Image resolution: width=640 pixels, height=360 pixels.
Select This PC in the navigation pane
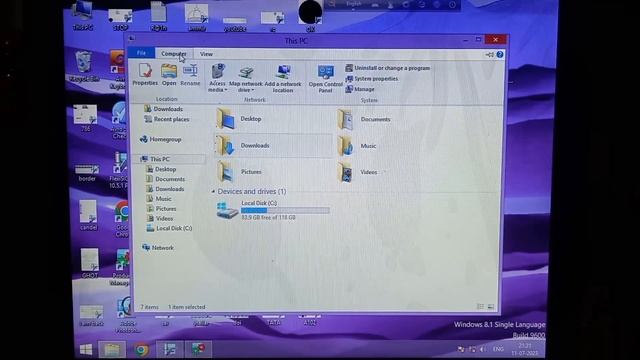click(155, 159)
